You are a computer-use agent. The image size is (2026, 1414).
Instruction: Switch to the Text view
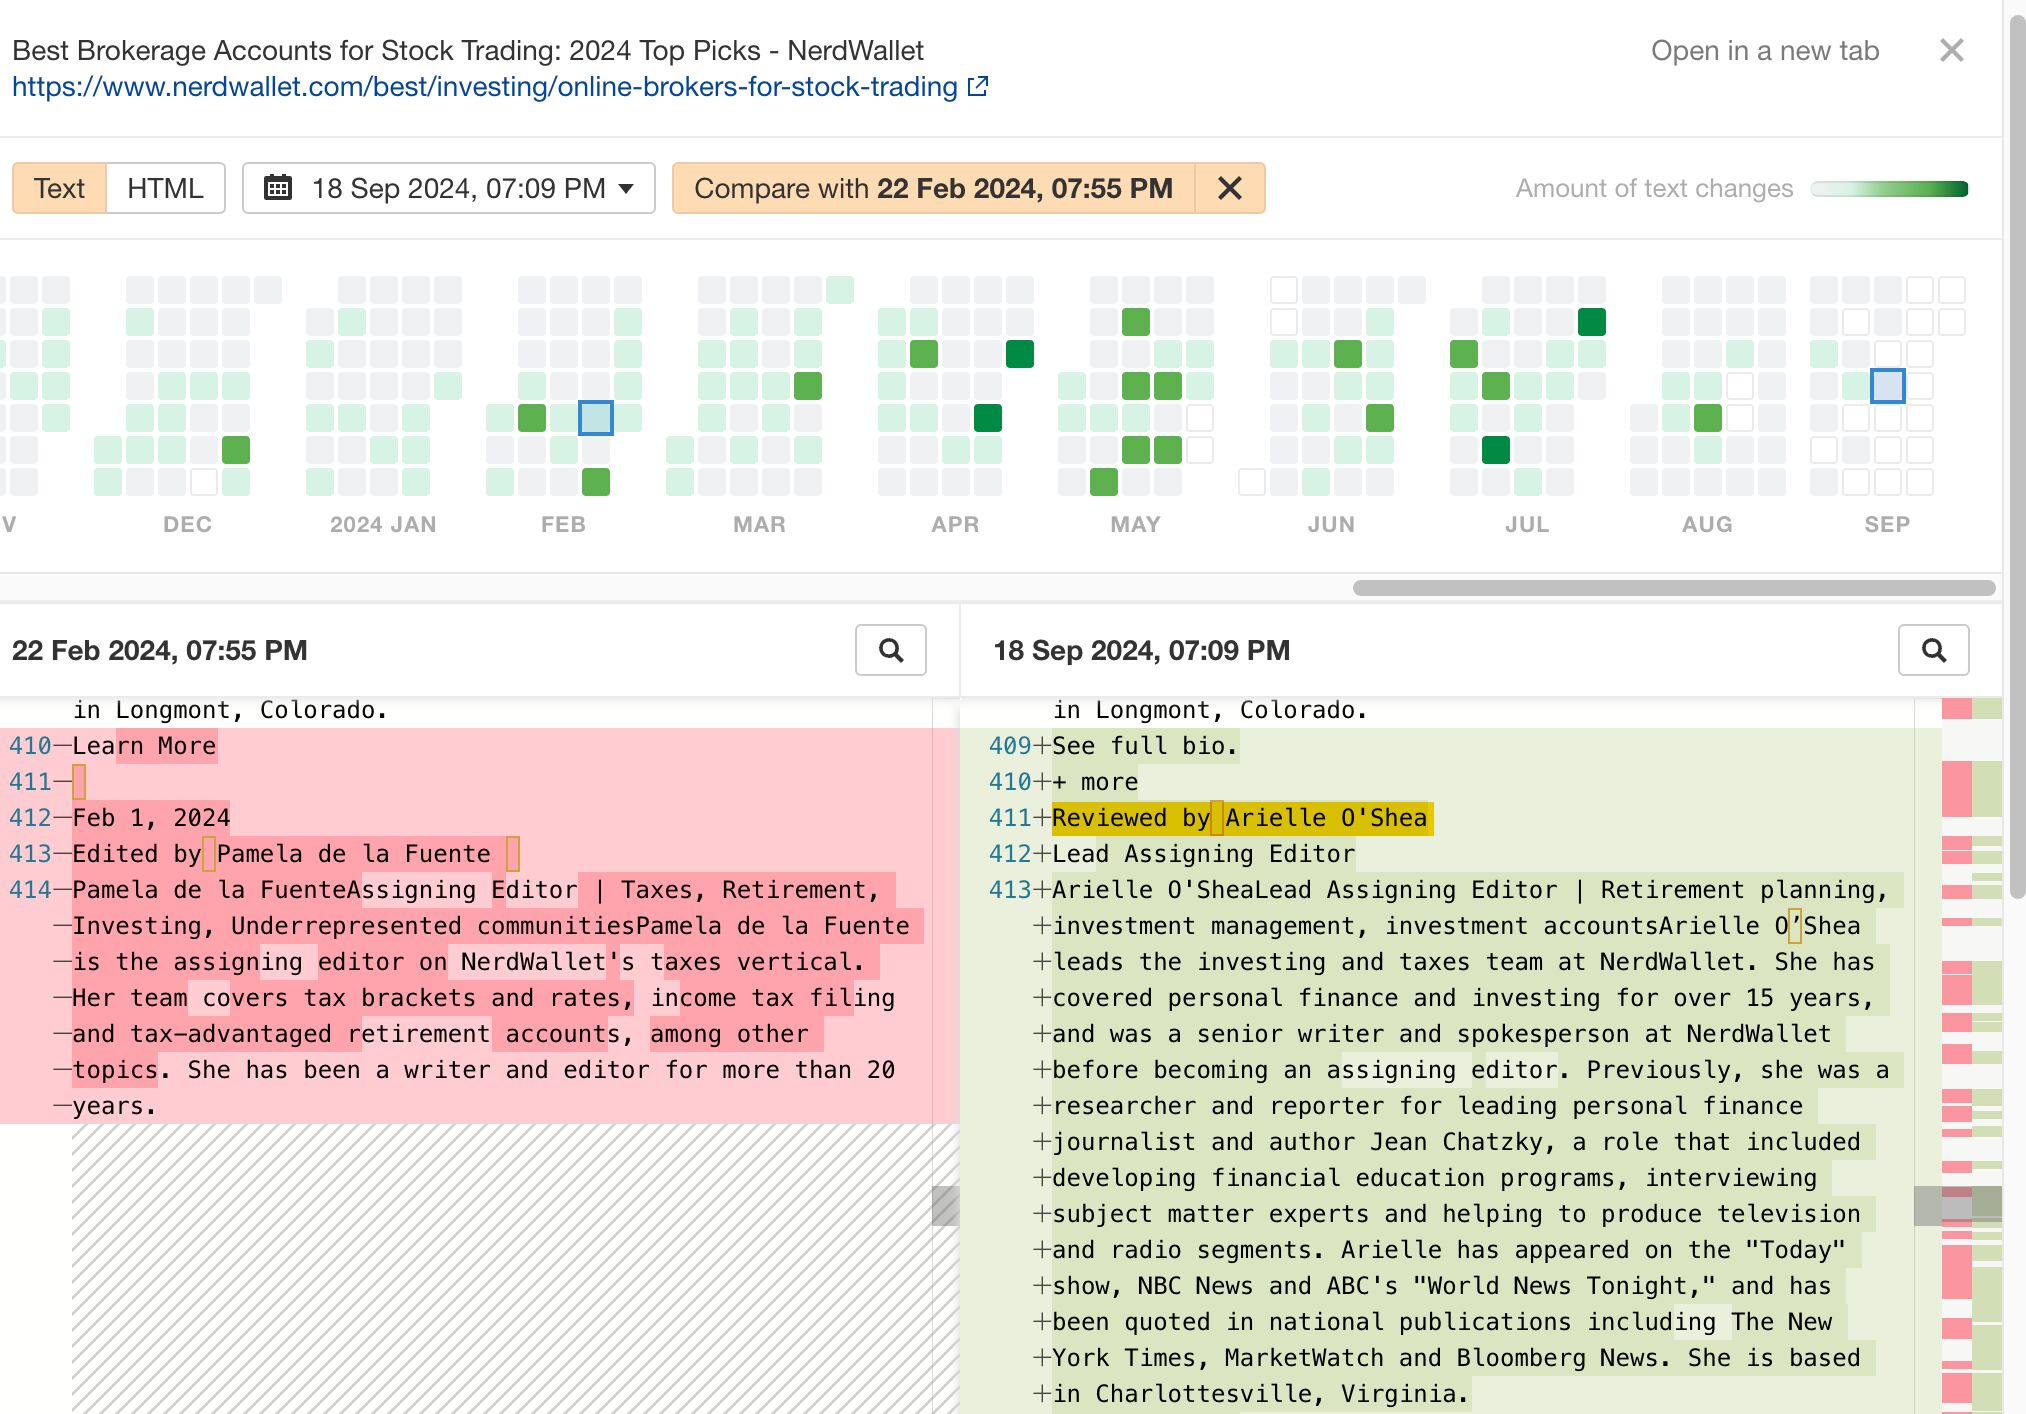[59, 188]
